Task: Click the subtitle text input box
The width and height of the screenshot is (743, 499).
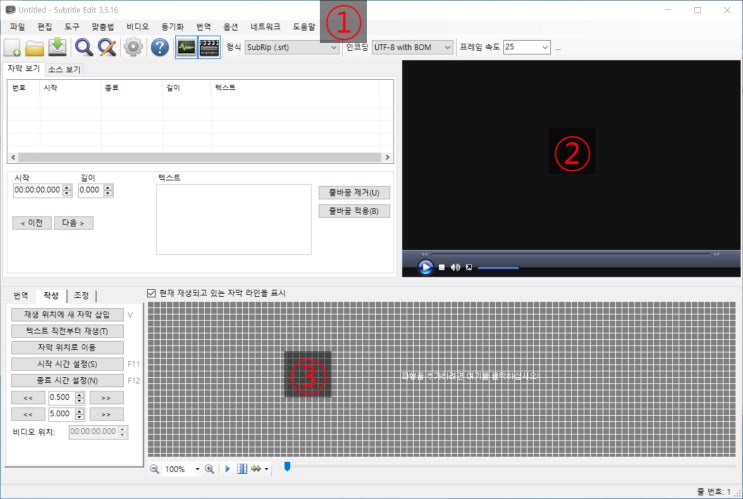Action: (233, 219)
